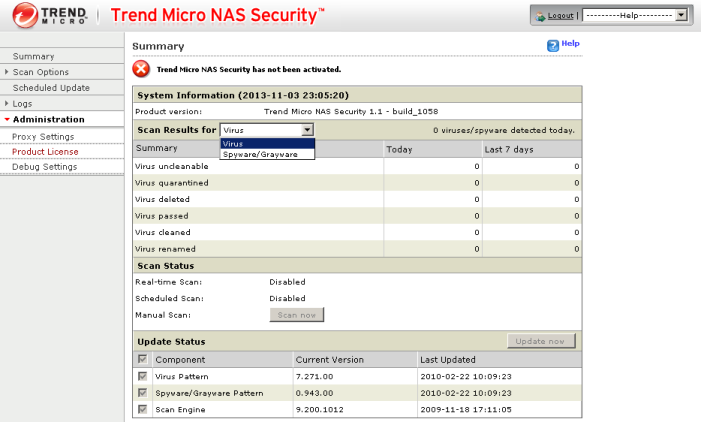
Task: Click the Today column header
Action: (399, 149)
